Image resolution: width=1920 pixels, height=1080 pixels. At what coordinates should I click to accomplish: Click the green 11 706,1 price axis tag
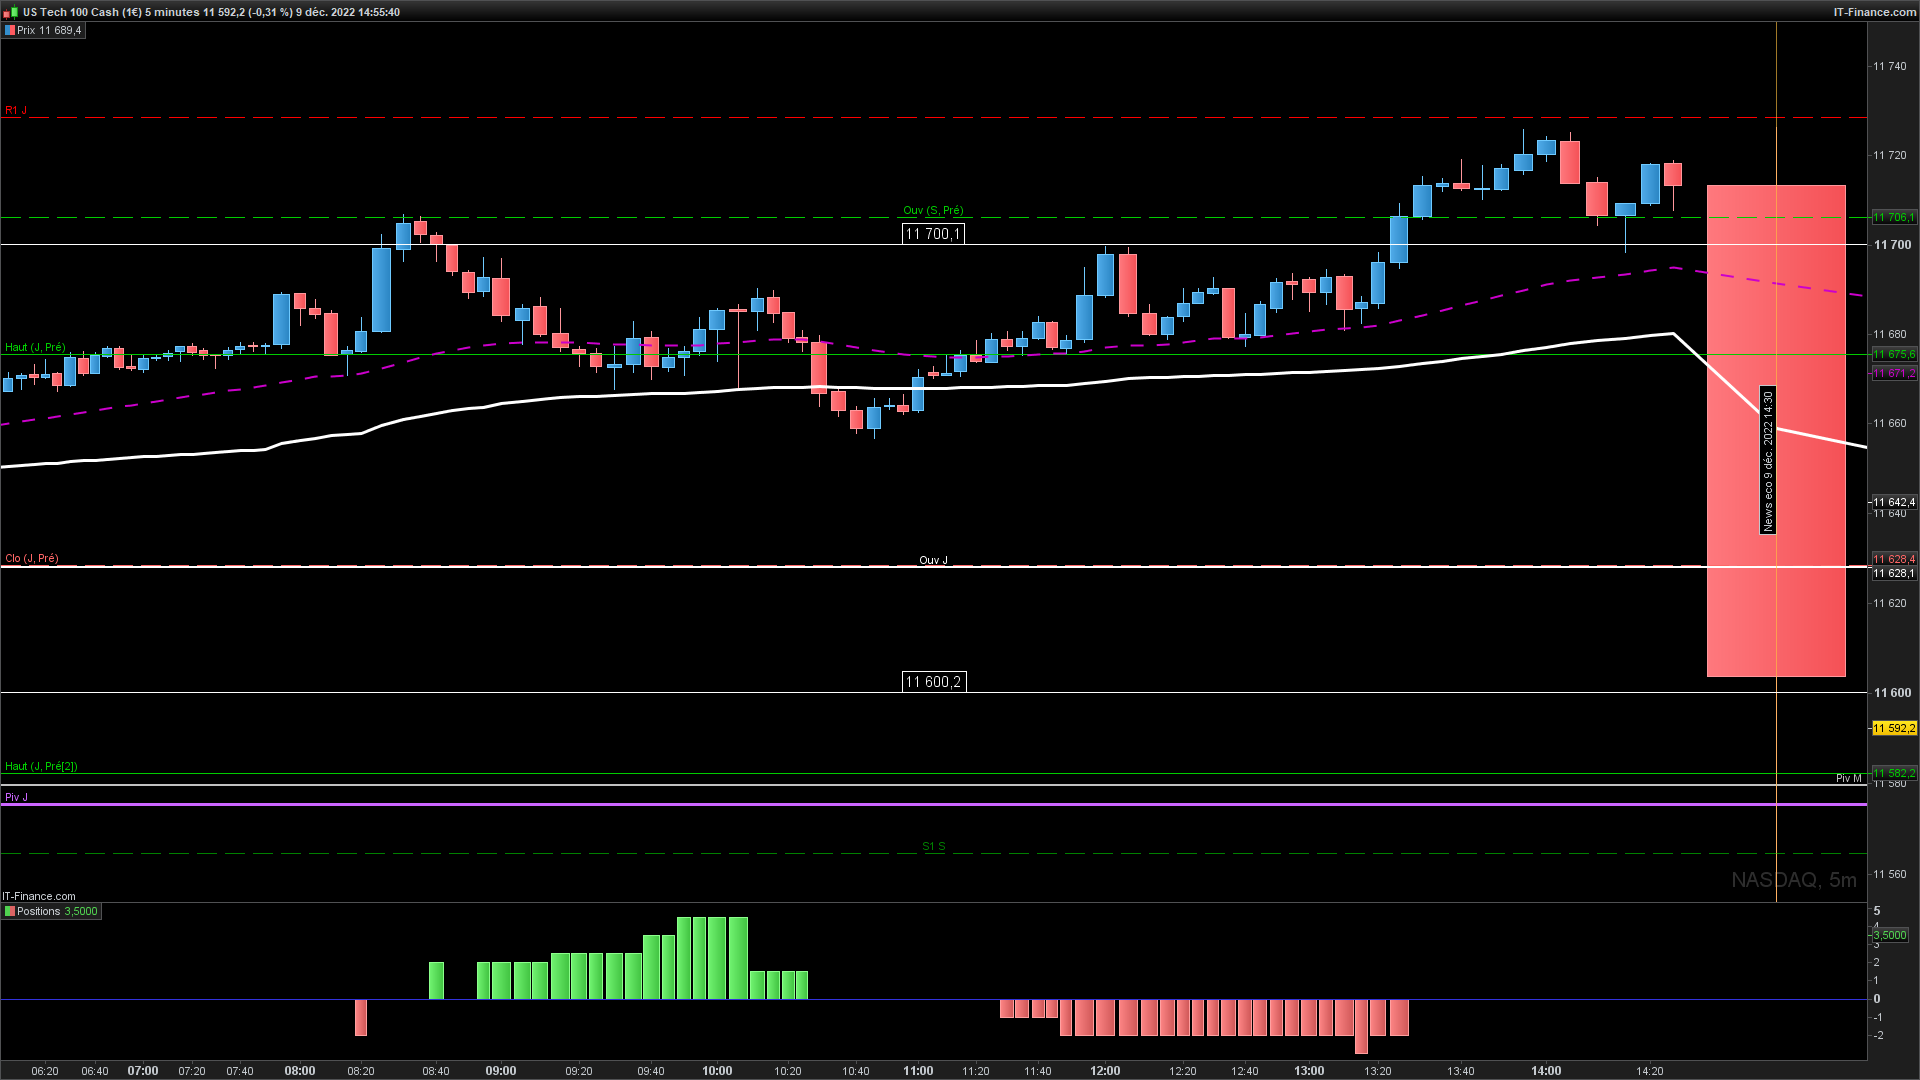pyautogui.click(x=1893, y=217)
